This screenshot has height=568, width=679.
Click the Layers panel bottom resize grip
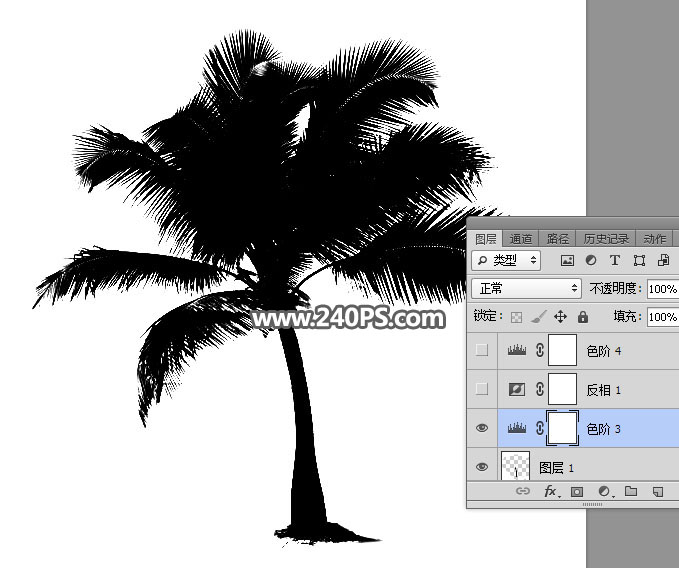coord(592,504)
